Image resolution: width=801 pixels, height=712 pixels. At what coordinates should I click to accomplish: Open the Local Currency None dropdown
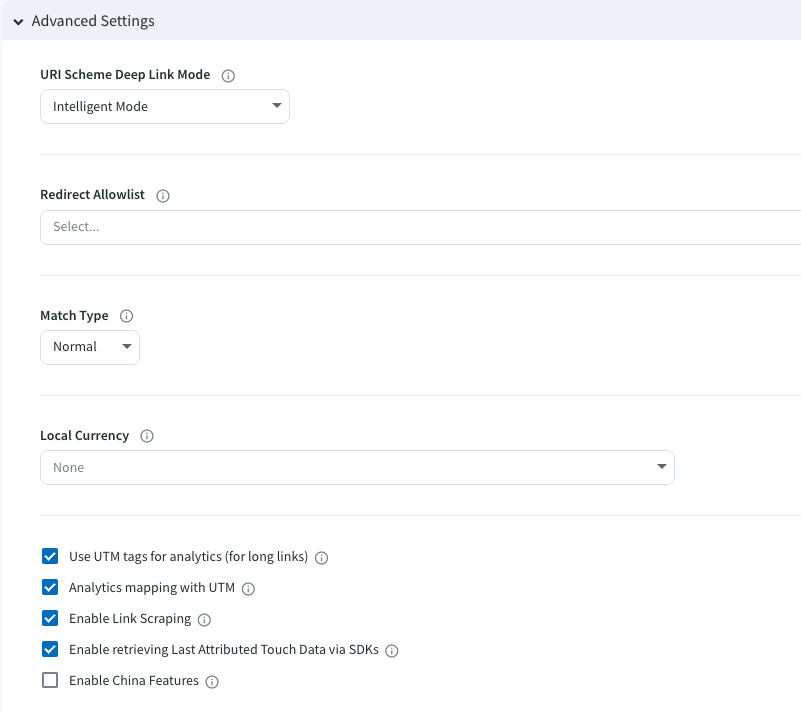(x=357, y=467)
